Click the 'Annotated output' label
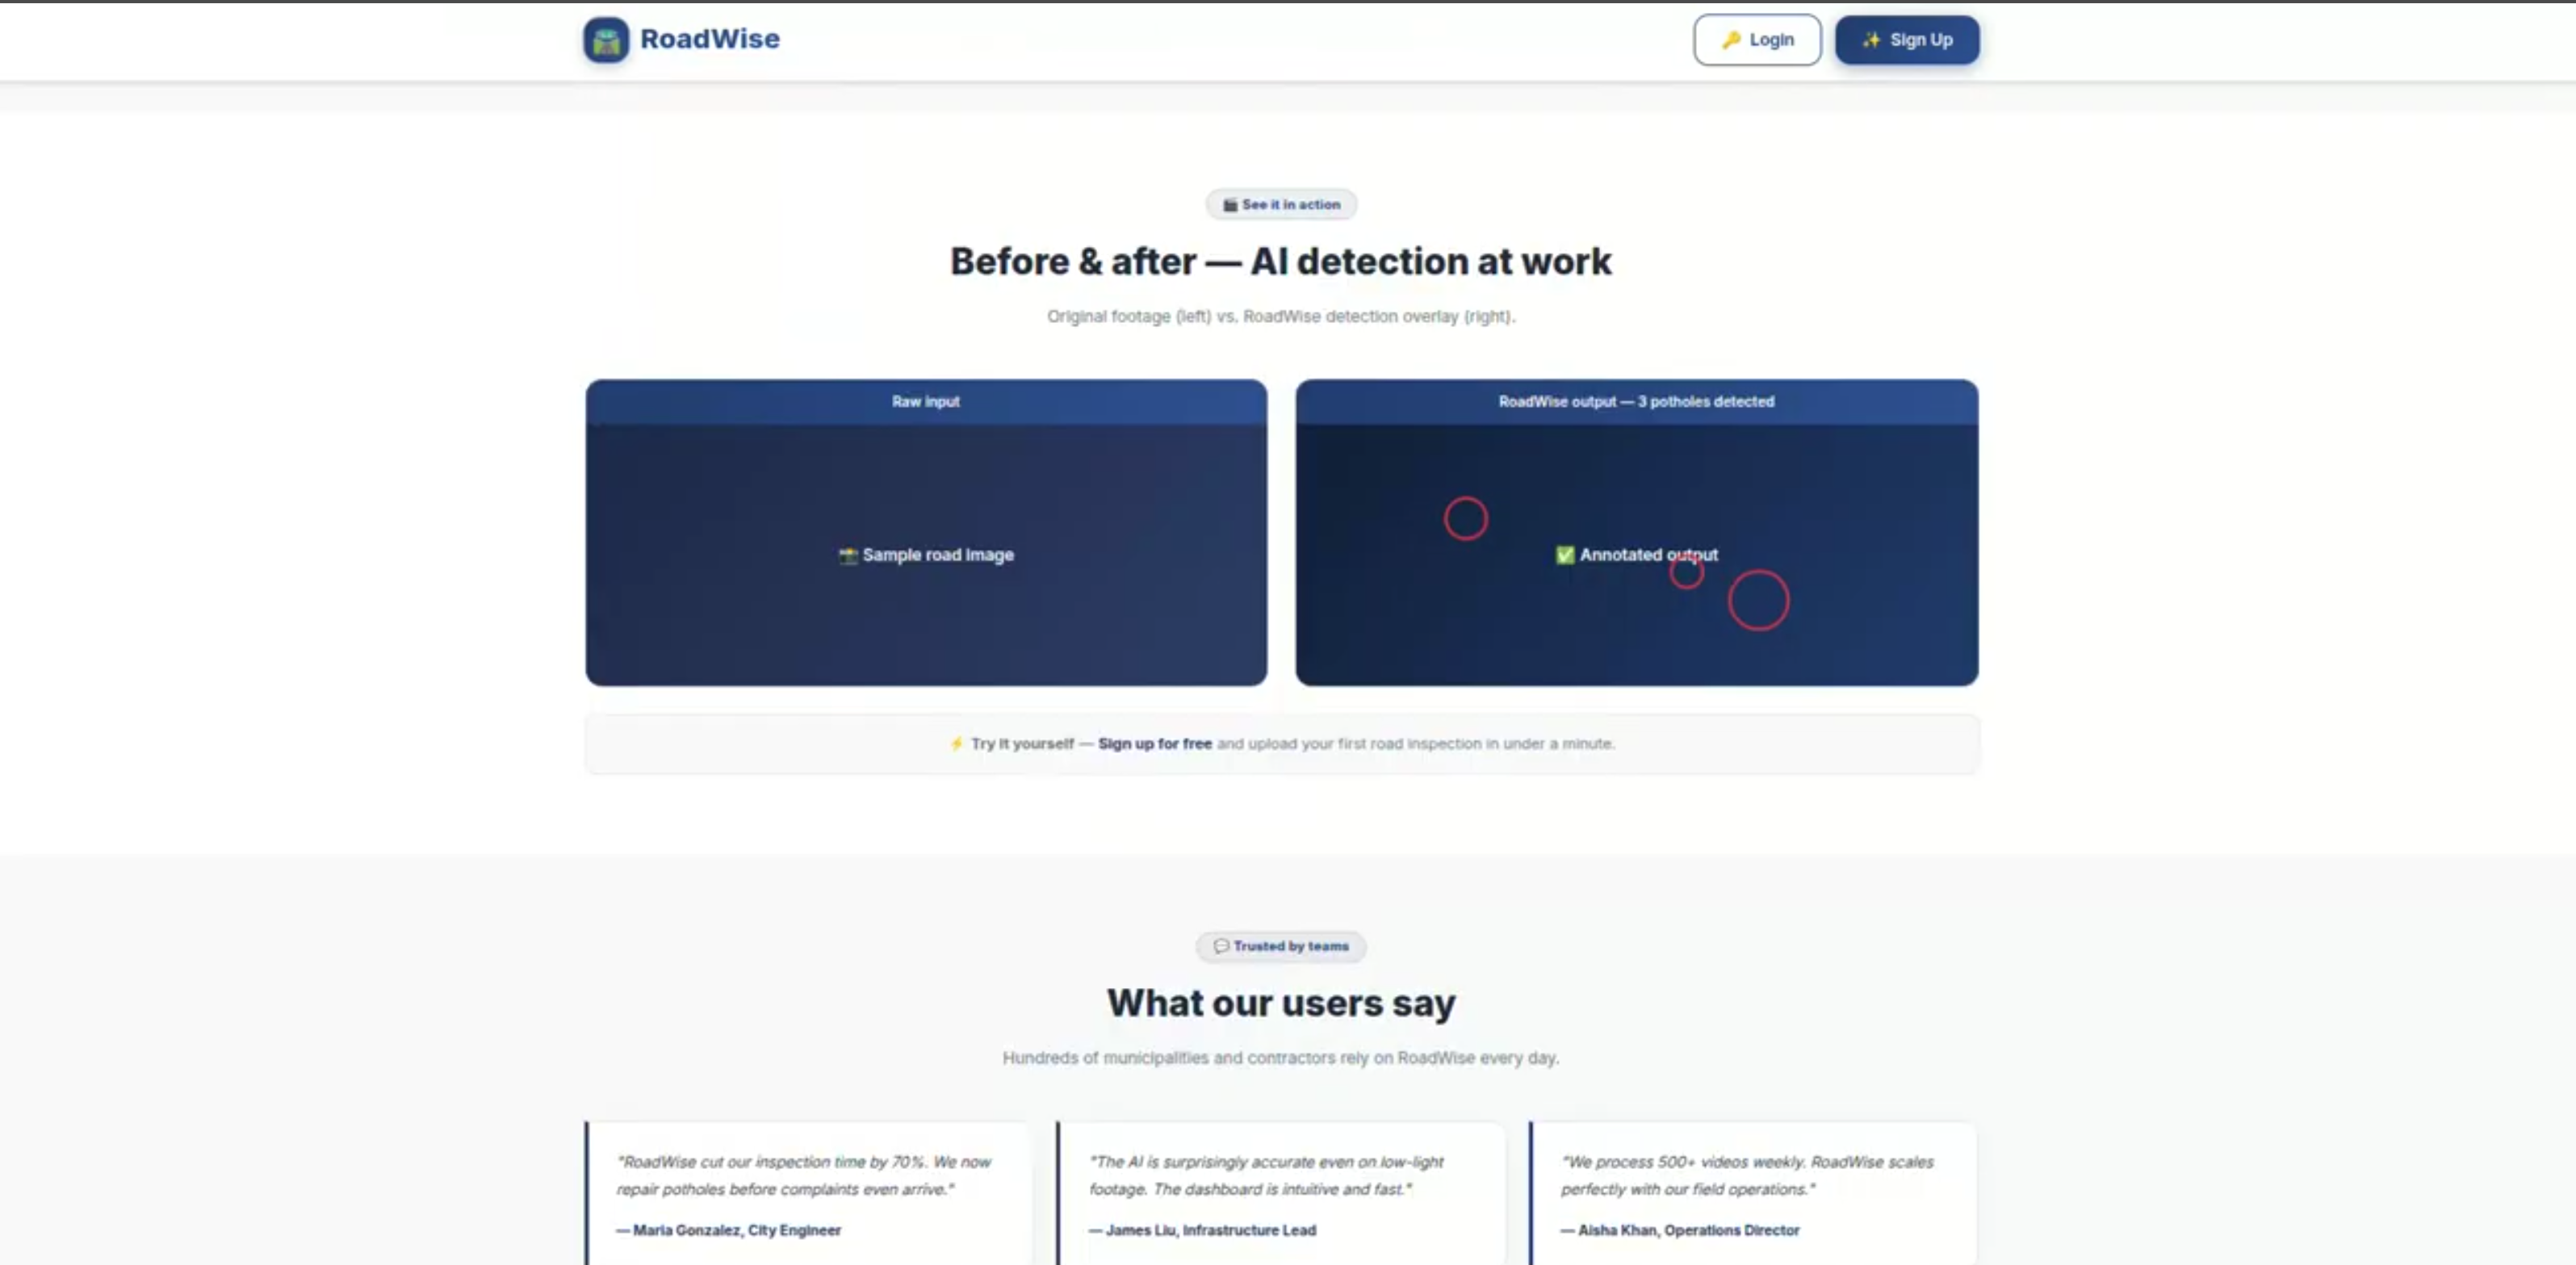Image resolution: width=2576 pixels, height=1265 pixels. pyautogui.click(x=1648, y=555)
